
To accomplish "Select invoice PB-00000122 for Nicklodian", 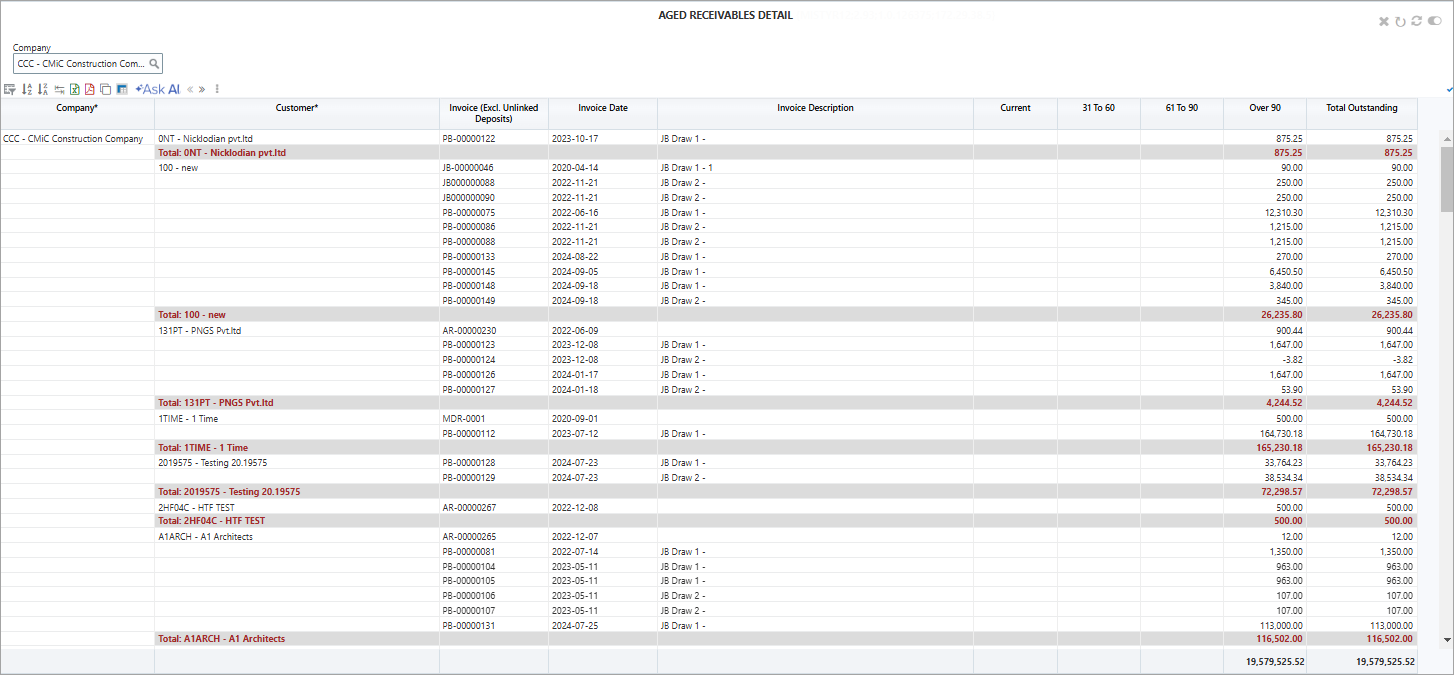I will [467, 138].
